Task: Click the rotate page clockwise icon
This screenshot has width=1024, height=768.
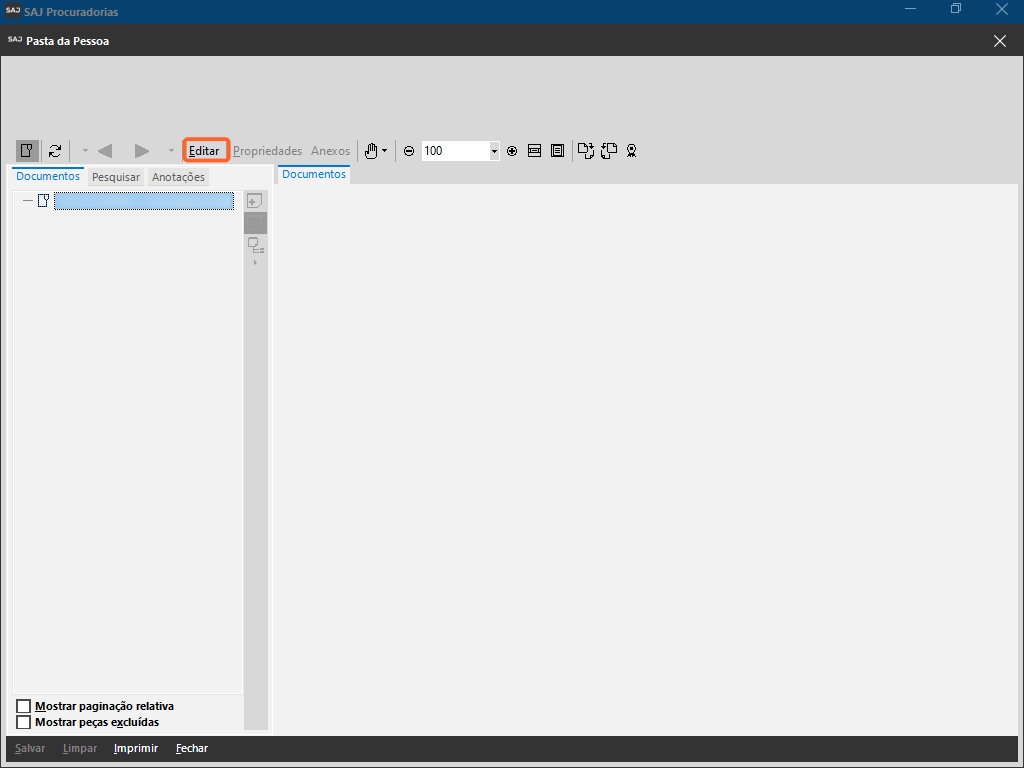Action: (586, 151)
